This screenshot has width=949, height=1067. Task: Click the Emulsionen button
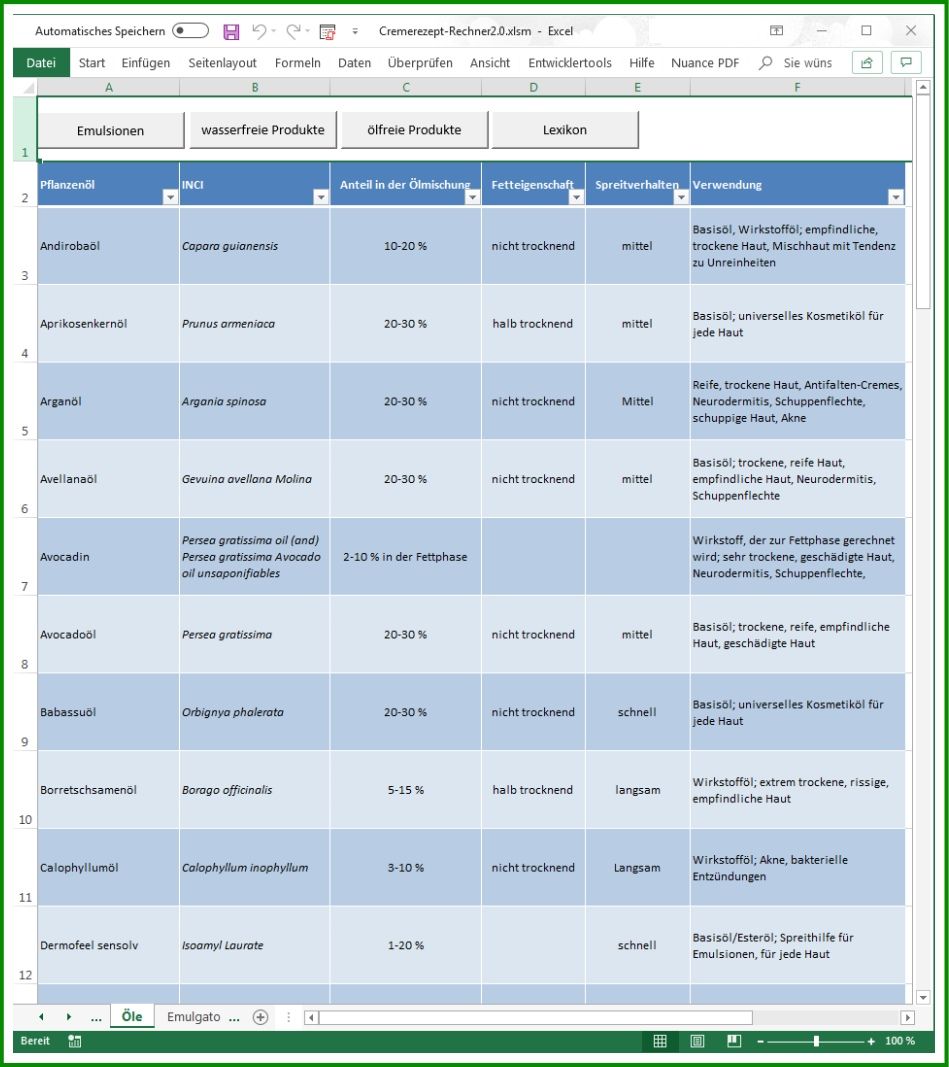[110, 130]
